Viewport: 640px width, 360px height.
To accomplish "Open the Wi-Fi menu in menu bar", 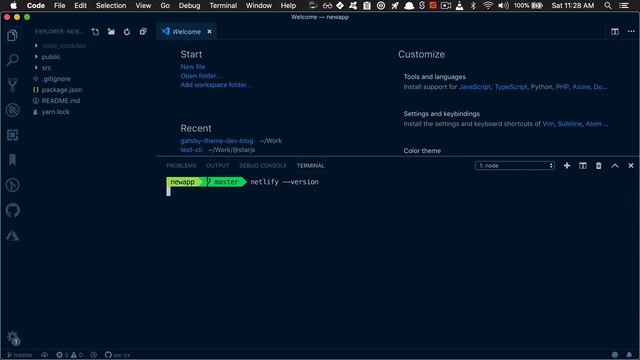I will pos(487,6).
